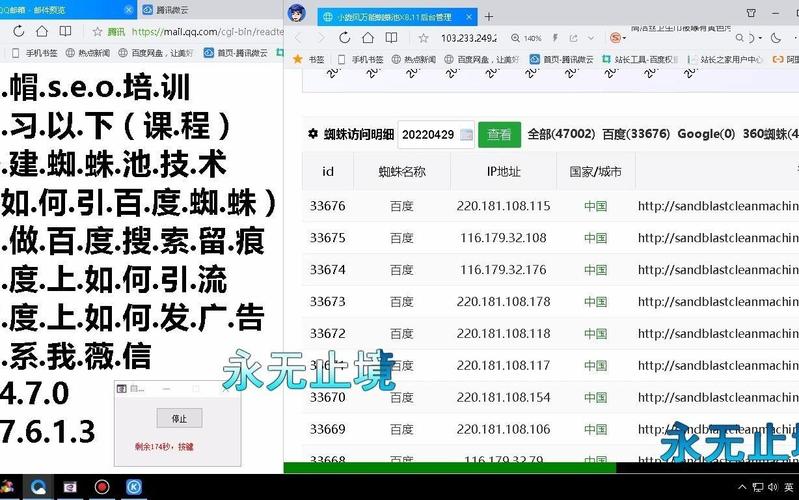This screenshot has width=799, height=500.
Task: Click the user avatar icon in the right browser
Action: coord(297,15)
